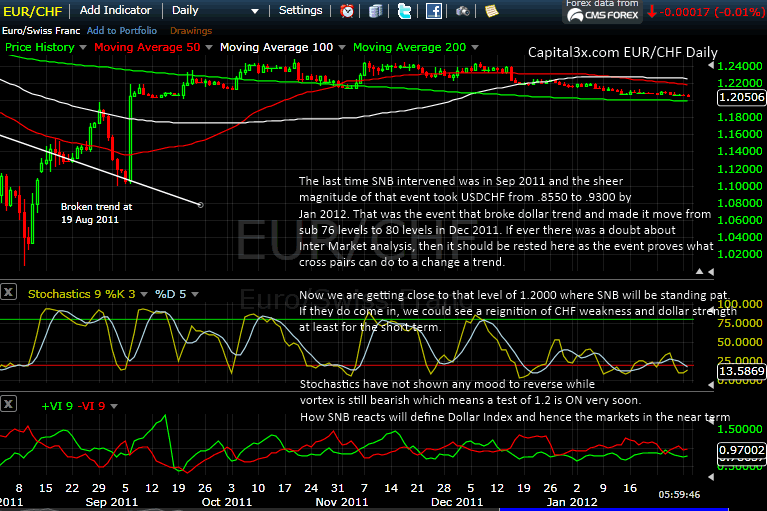This screenshot has height=511, width=767.
Task: Click the CMS Forex logo
Action: 603,15
